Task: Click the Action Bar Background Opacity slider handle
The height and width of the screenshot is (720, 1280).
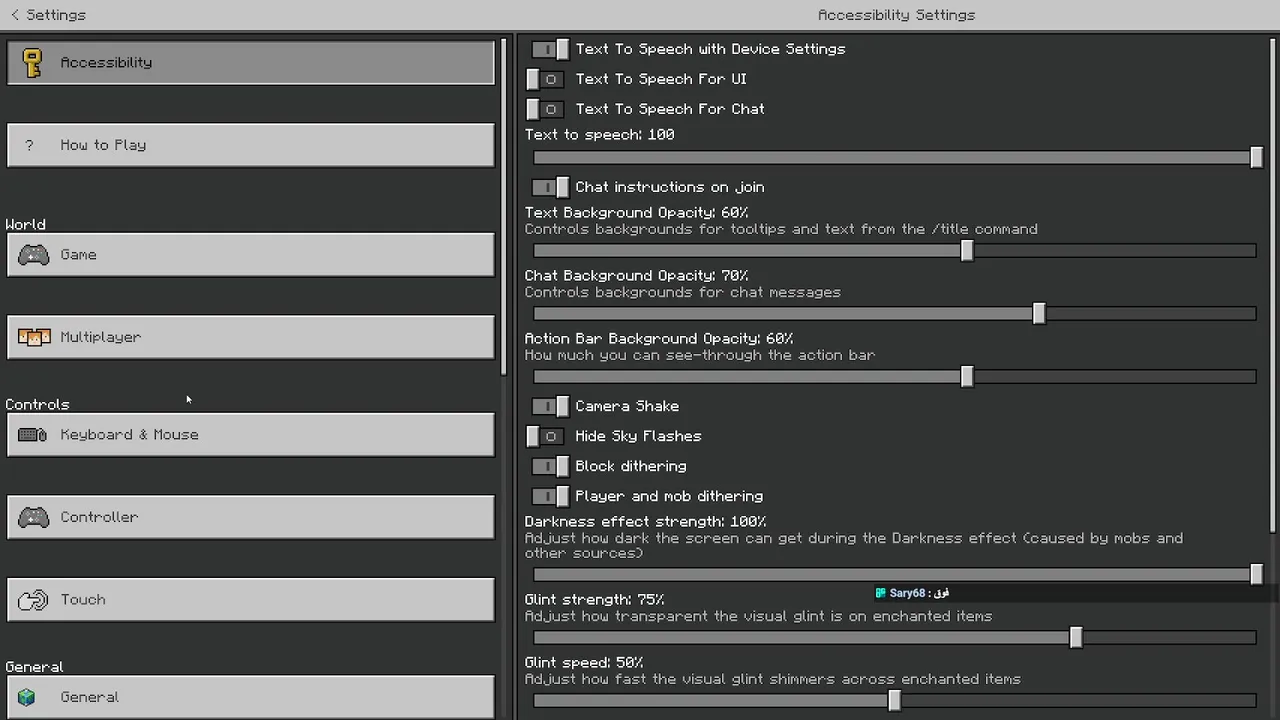Action: point(967,377)
